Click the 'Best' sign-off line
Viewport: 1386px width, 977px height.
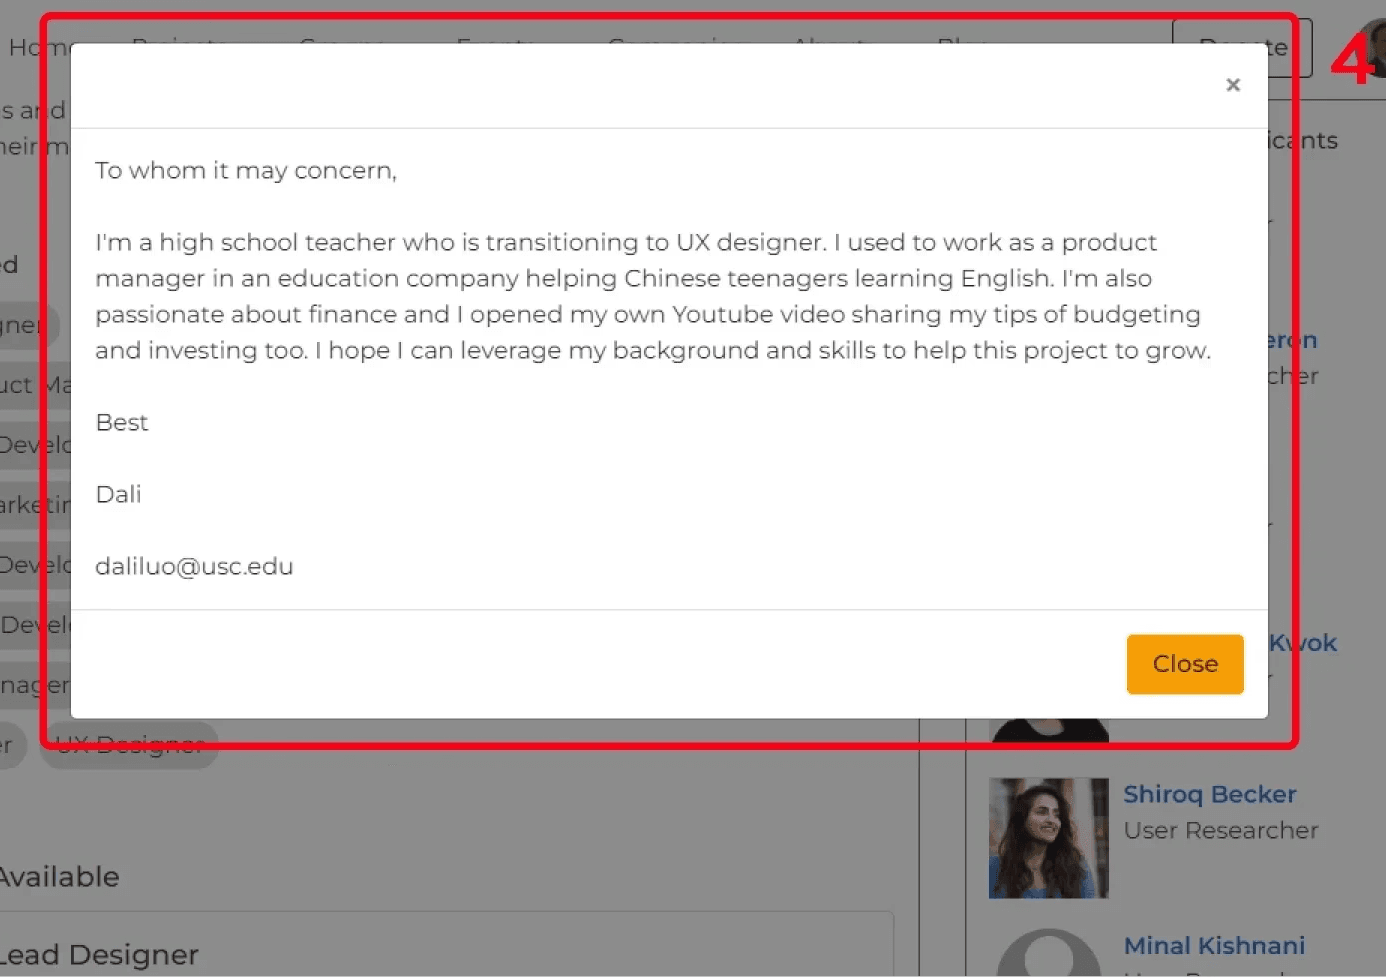tap(121, 422)
